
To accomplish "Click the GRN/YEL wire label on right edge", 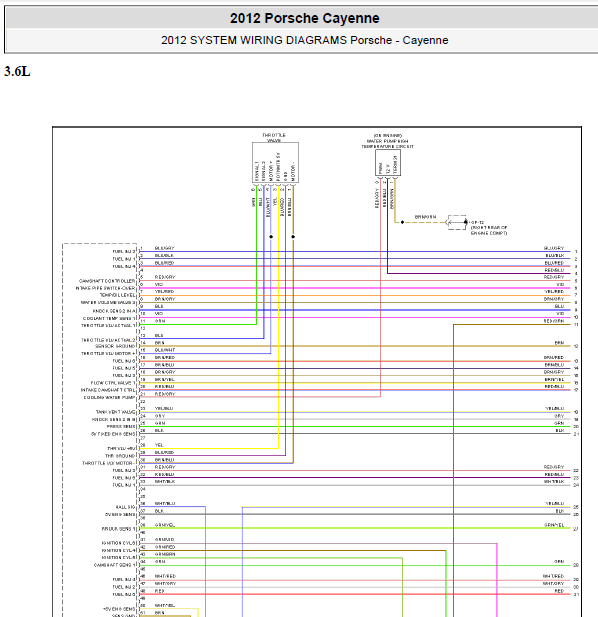I will tap(554, 525).
